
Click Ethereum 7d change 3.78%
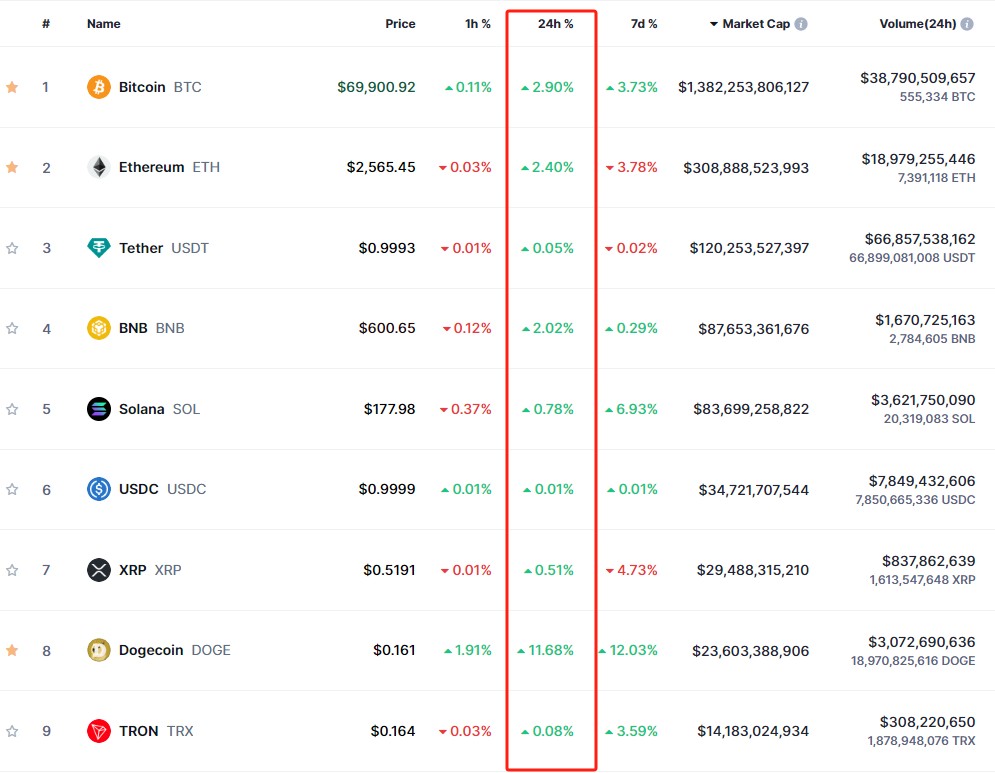coord(631,168)
